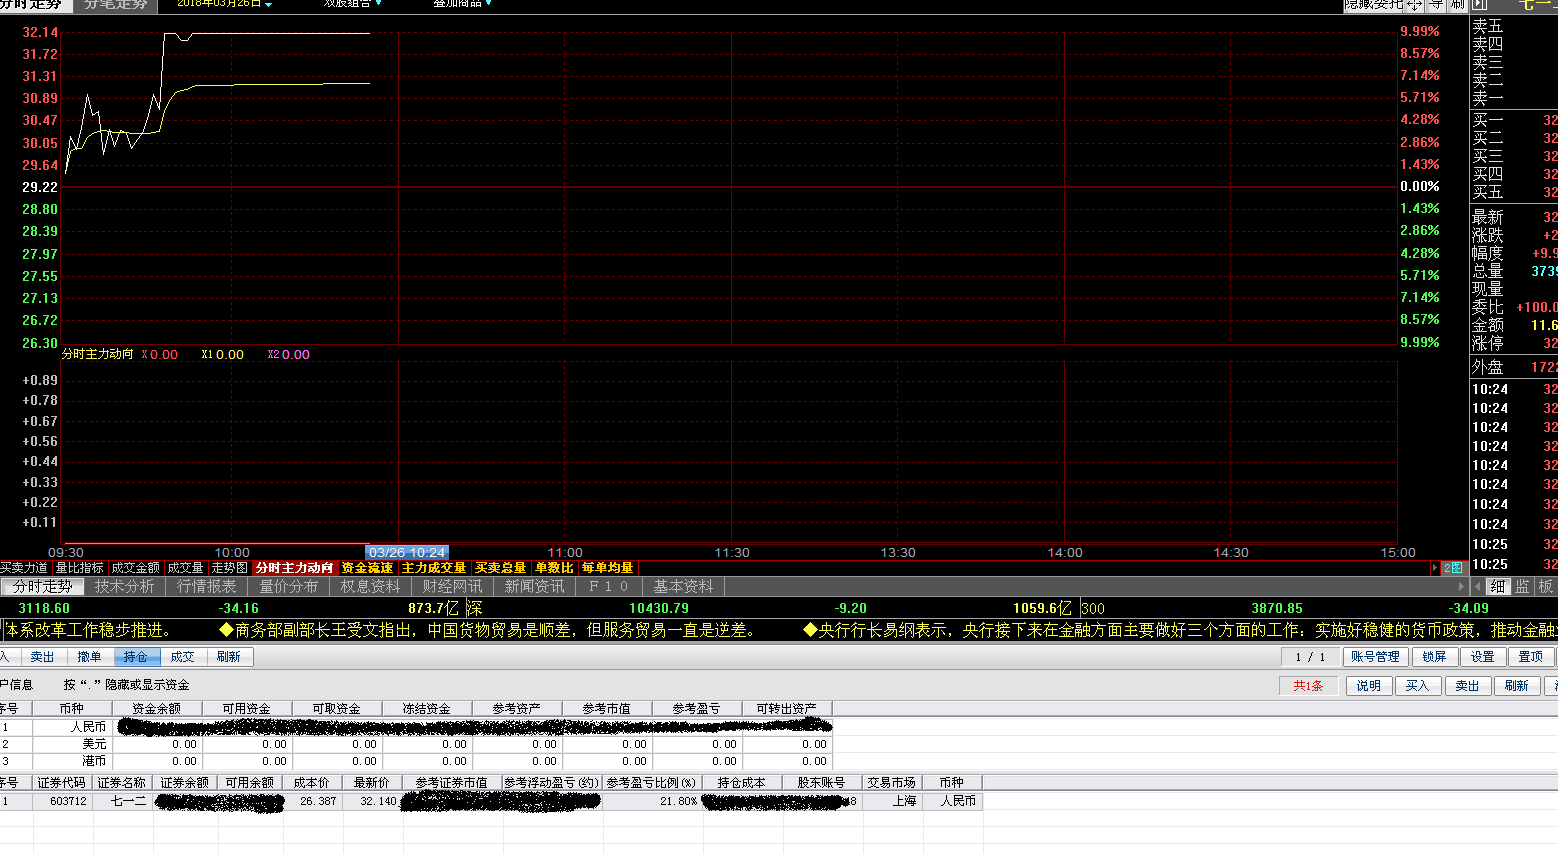Open 设置 settings in trading panel
This screenshot has height=854, width=1558.
(1482, 657)
